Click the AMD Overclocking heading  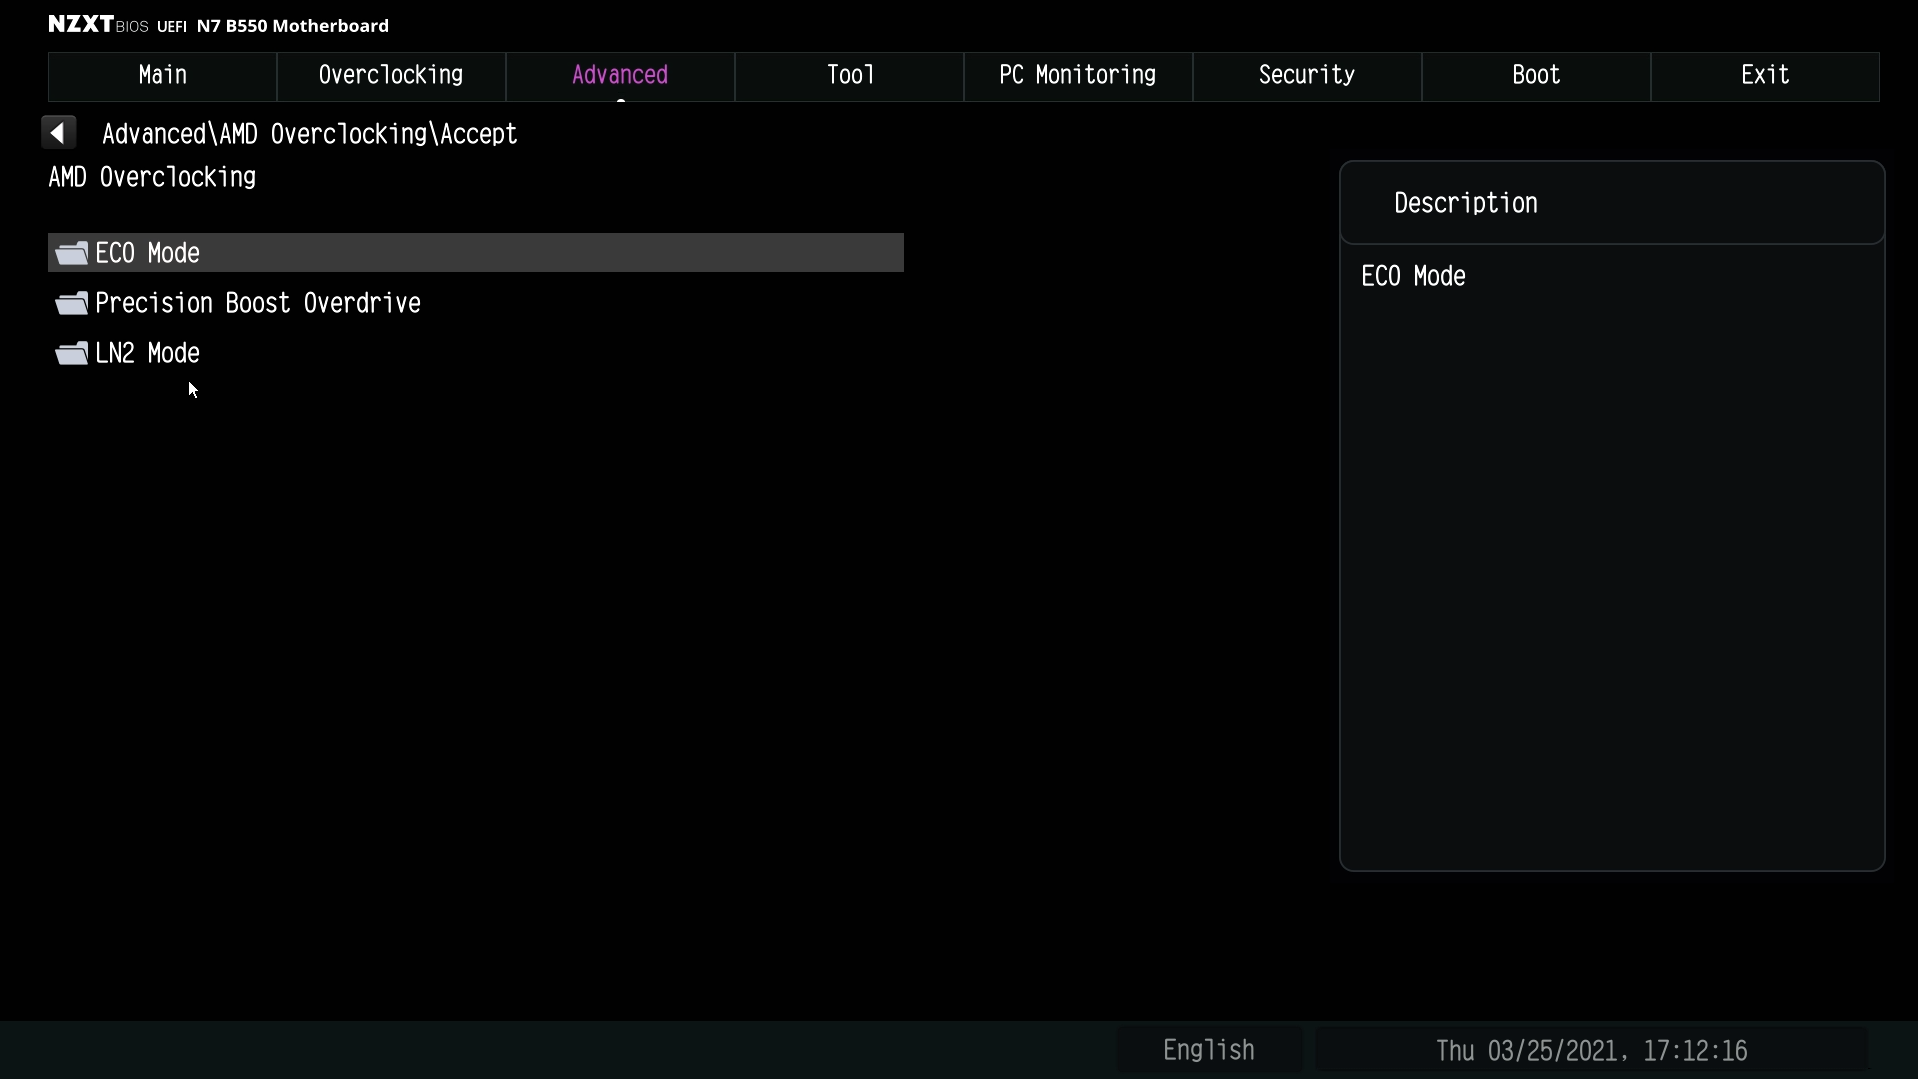152,177
